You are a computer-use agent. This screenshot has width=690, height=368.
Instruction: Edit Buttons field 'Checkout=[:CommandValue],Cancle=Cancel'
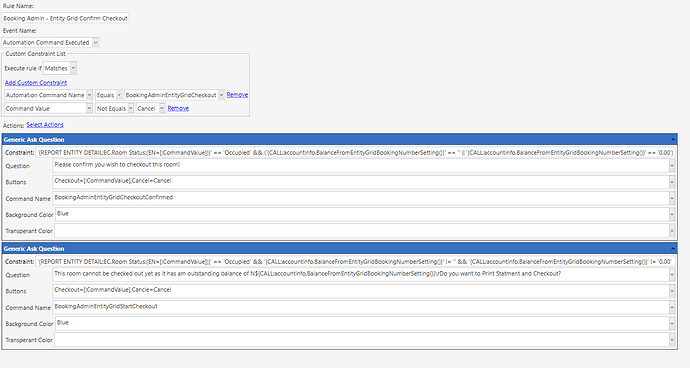[360, 291]
